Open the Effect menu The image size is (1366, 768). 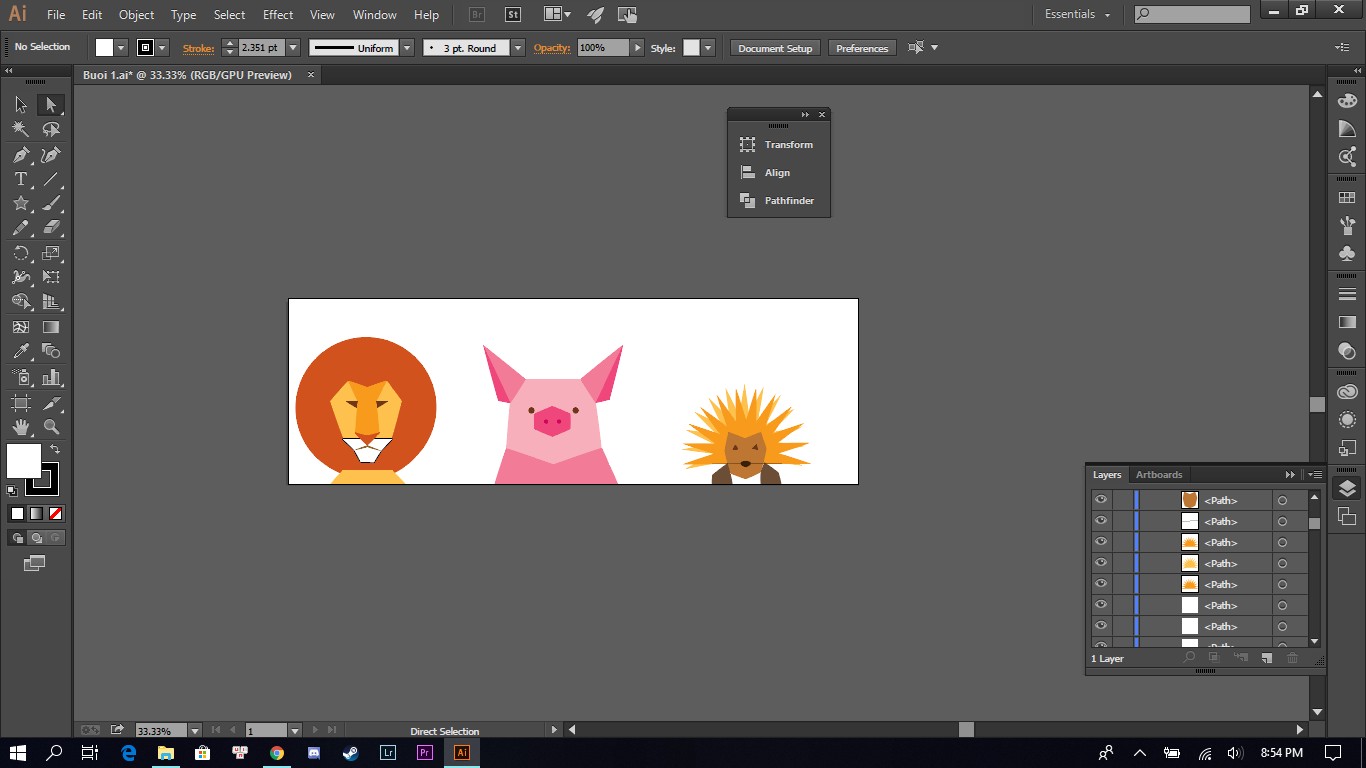[278, 15]
